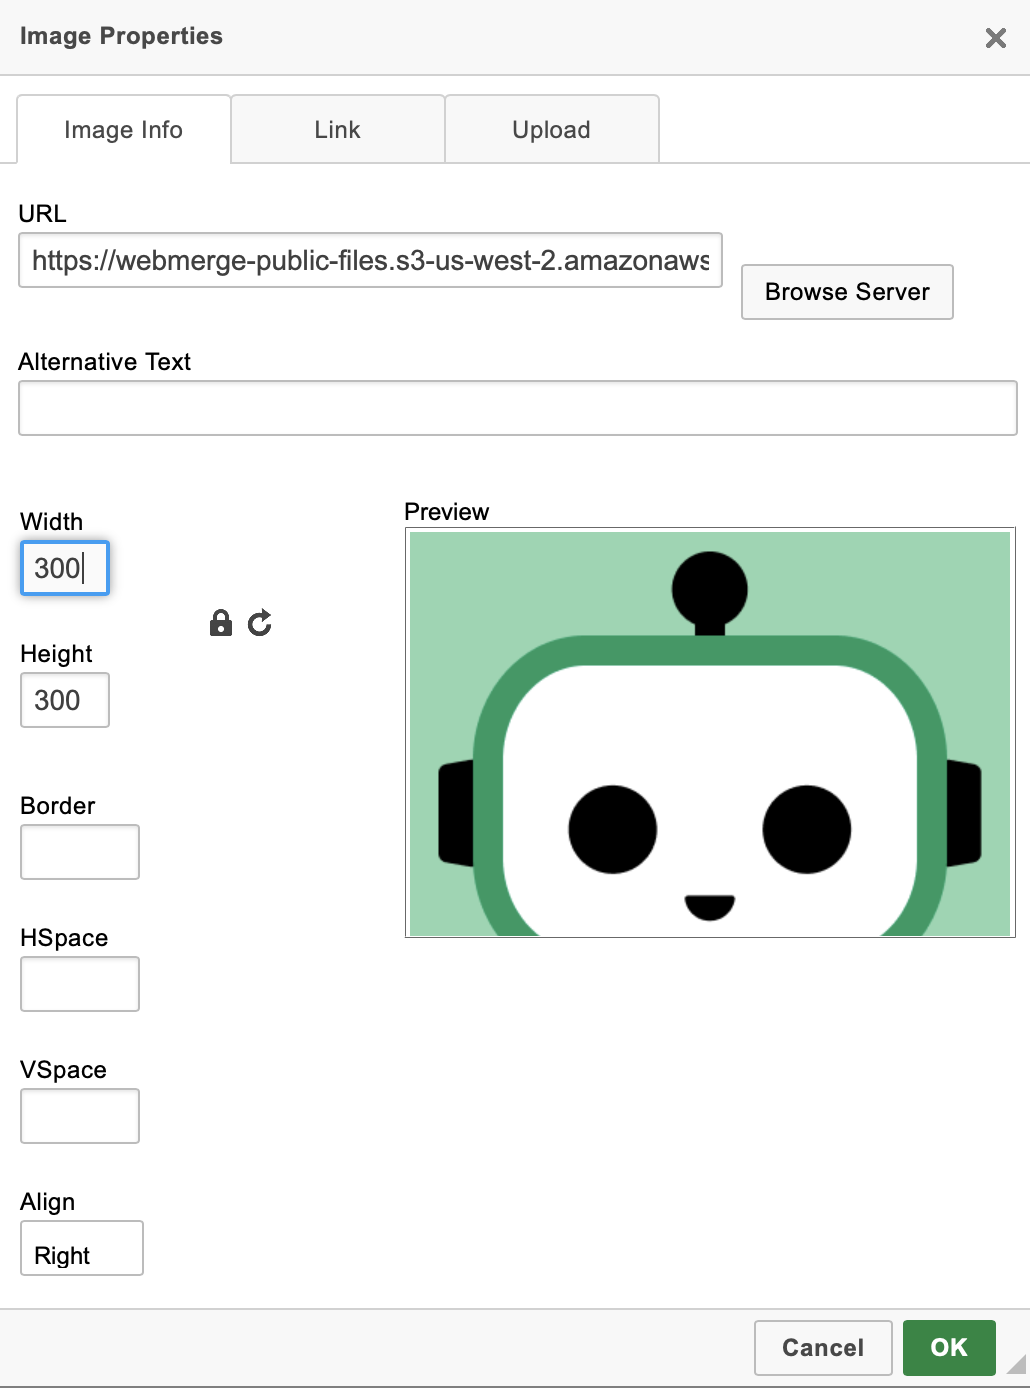1030x1388 pixels.
Task: Click the dialog resize handle corner
Action: 1017,1365
